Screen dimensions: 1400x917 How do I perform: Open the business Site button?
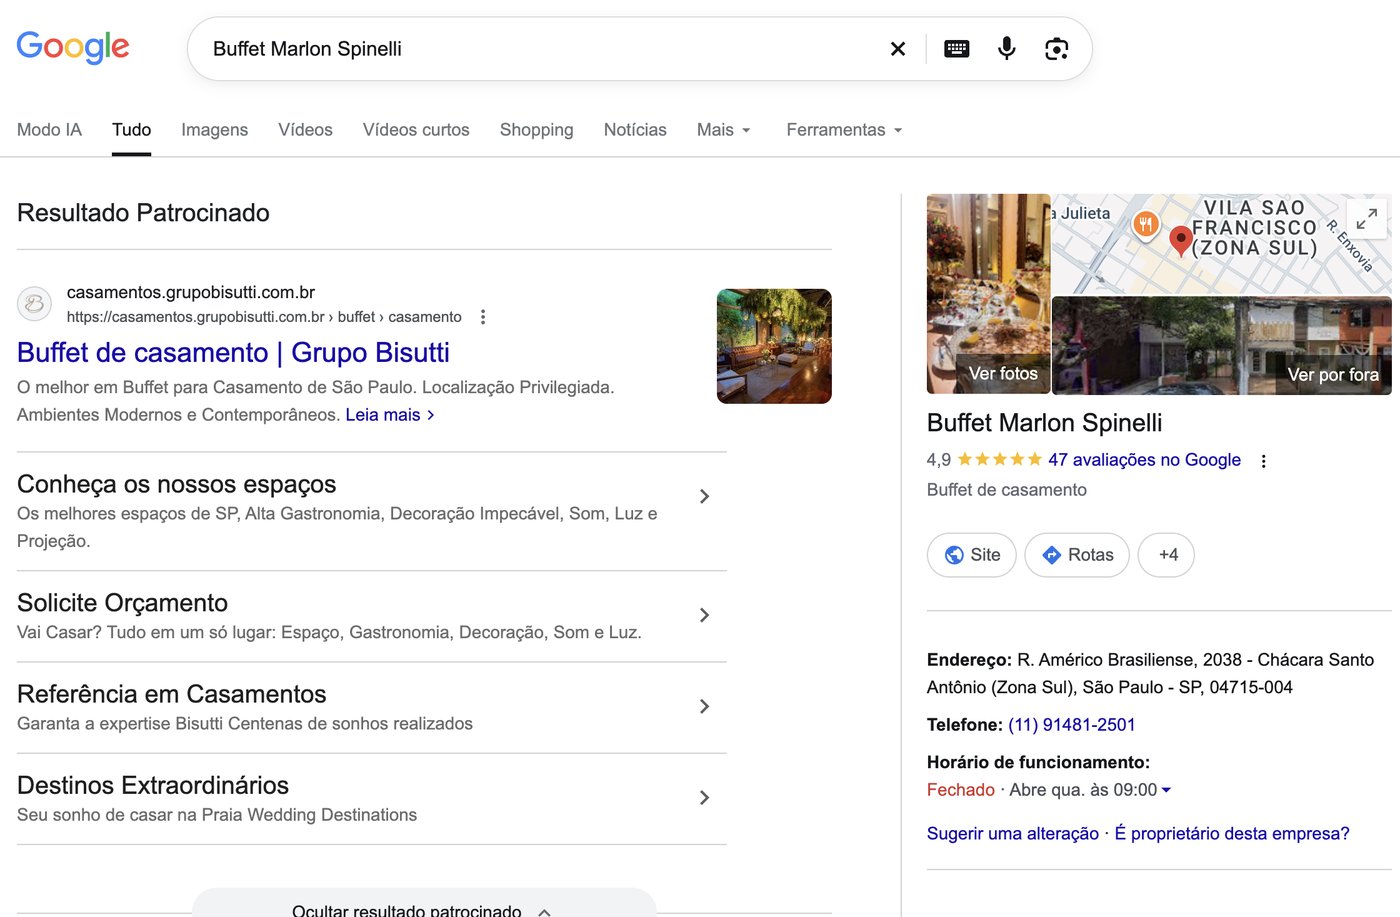tap(972, 555)
